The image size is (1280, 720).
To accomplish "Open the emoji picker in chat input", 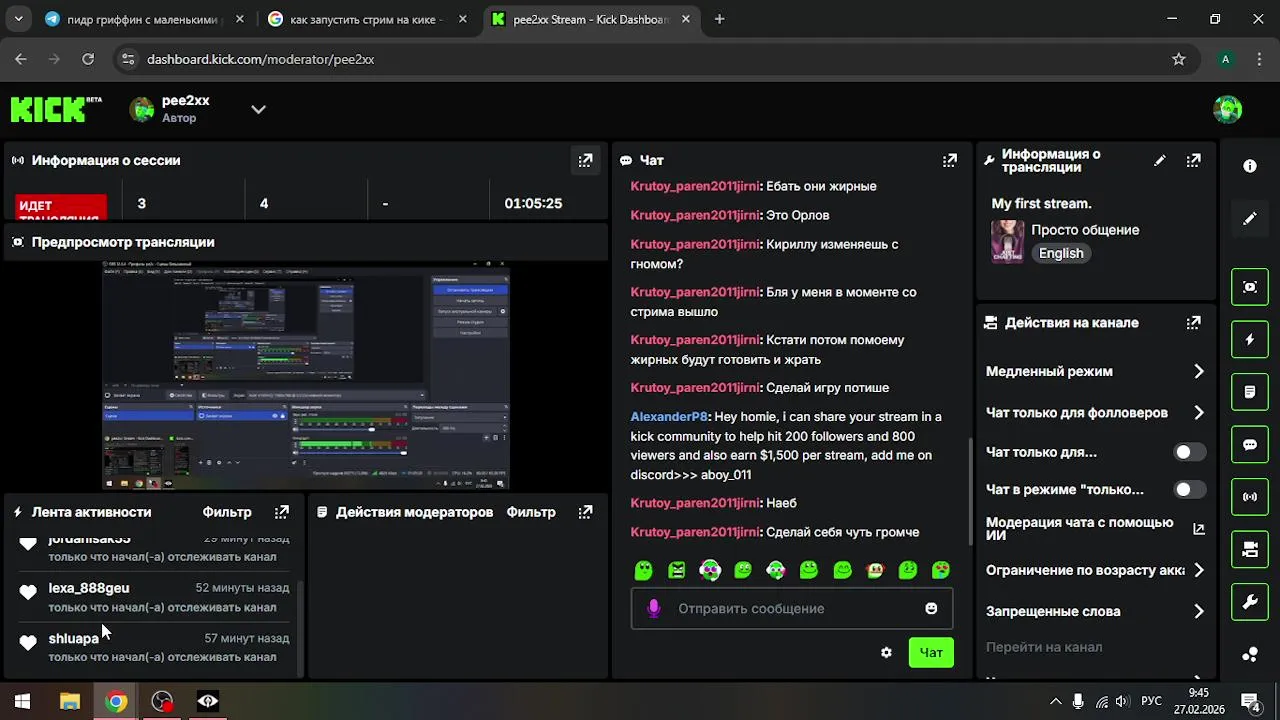I will point(931,608).
